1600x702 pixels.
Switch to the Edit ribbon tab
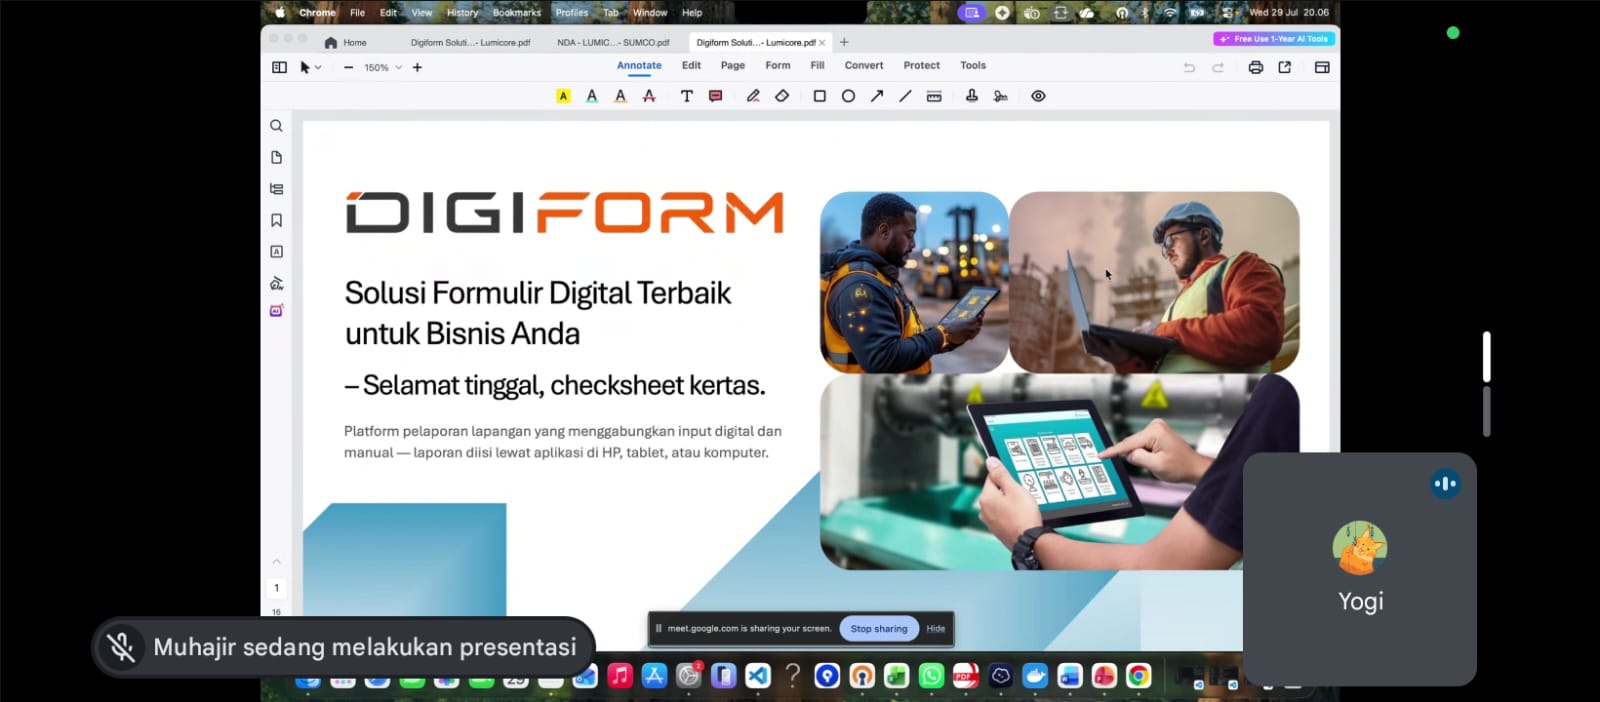691,65
